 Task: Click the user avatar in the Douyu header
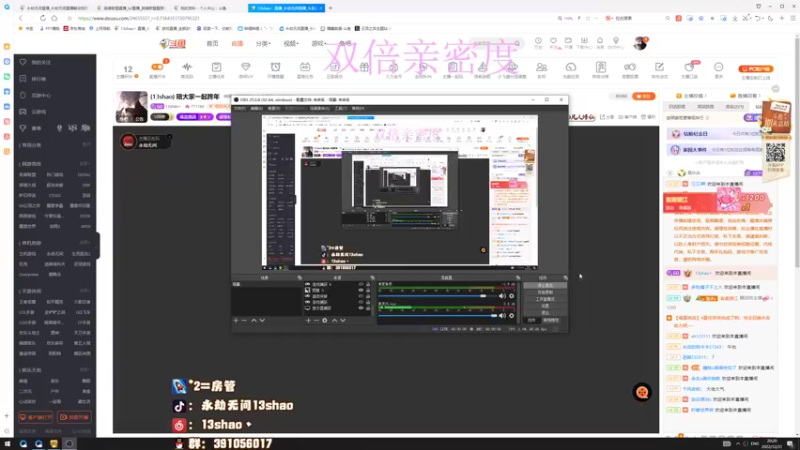pyautogui.click(x=640, y=43)
